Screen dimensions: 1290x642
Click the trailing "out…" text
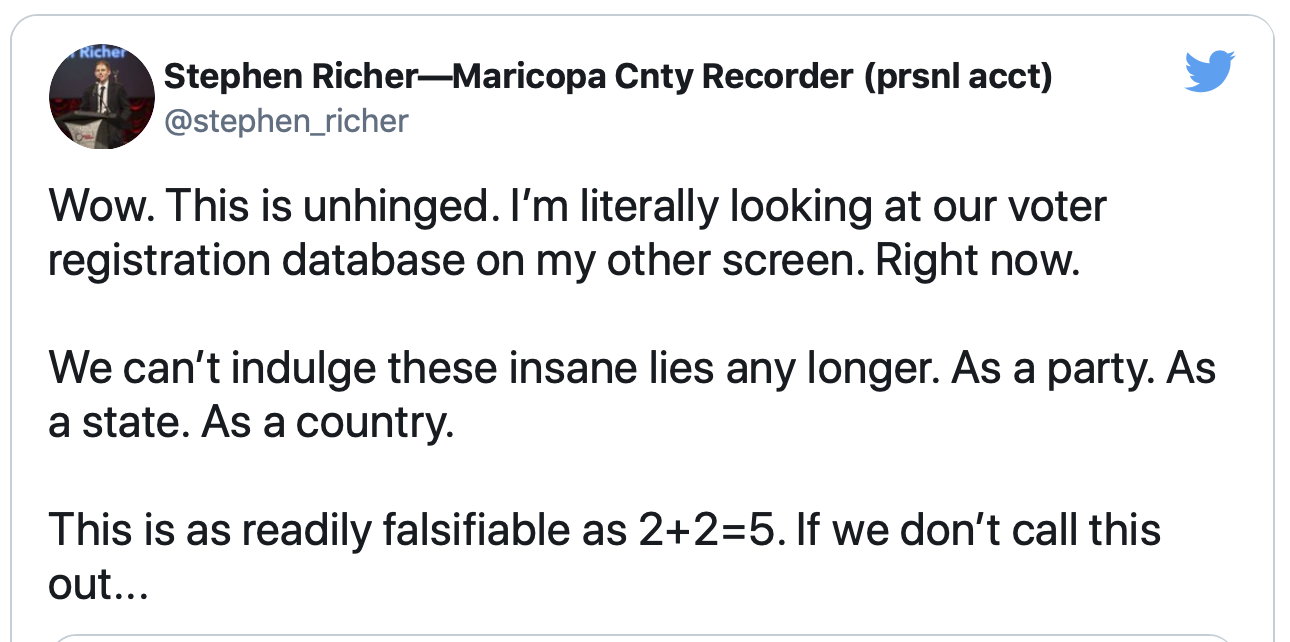[97, 583]
